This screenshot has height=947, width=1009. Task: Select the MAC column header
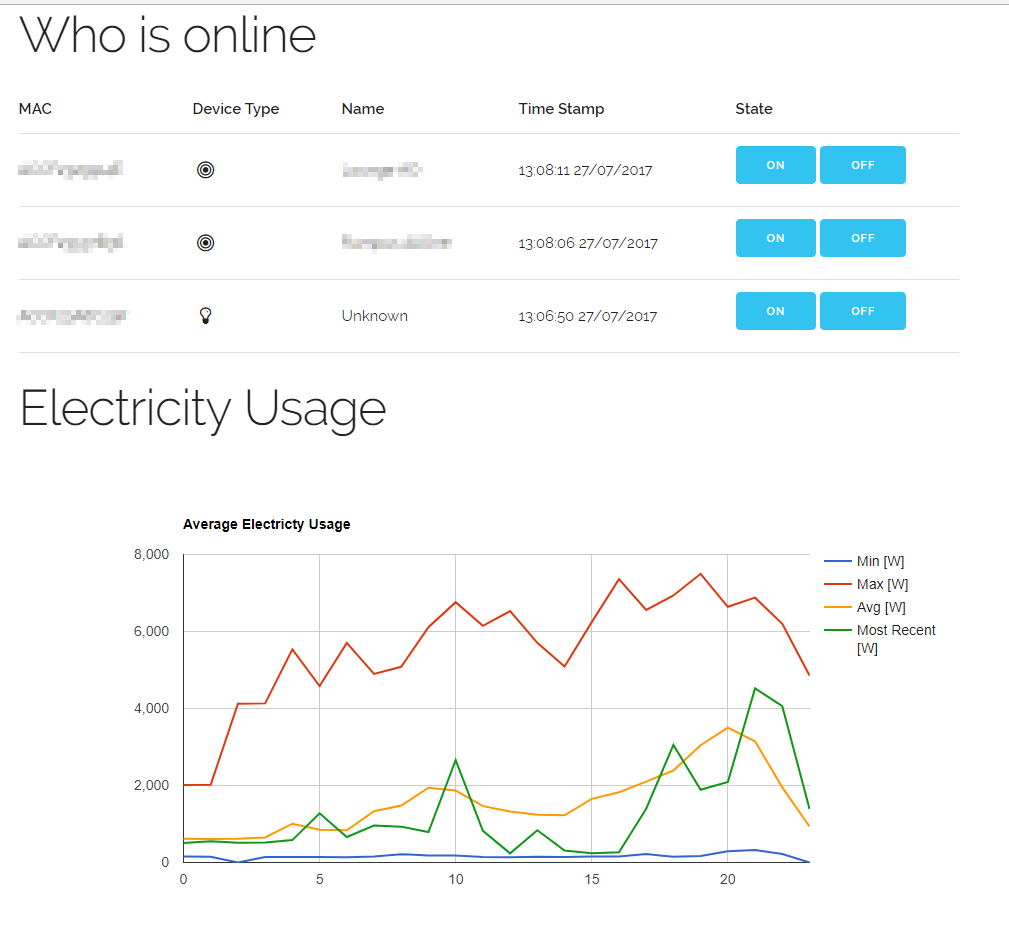pos(35,109)
